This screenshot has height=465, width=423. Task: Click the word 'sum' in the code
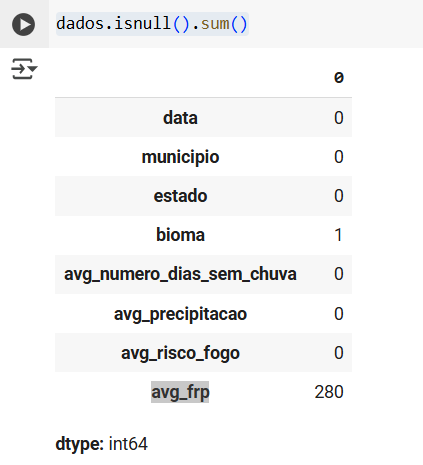tap(215, 24)
